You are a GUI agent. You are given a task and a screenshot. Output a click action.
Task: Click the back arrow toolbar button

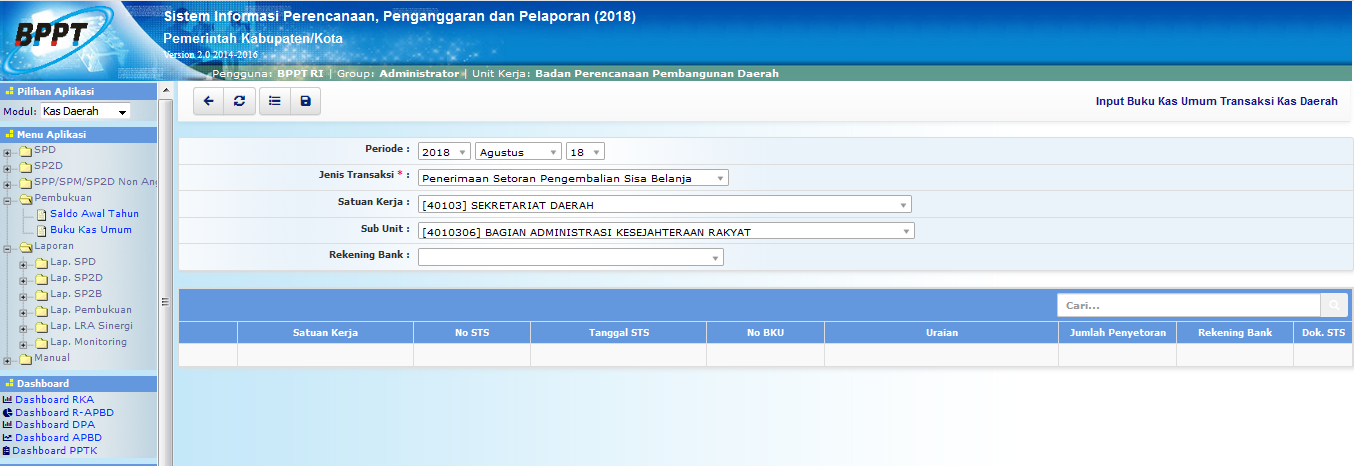pos(208,101)
